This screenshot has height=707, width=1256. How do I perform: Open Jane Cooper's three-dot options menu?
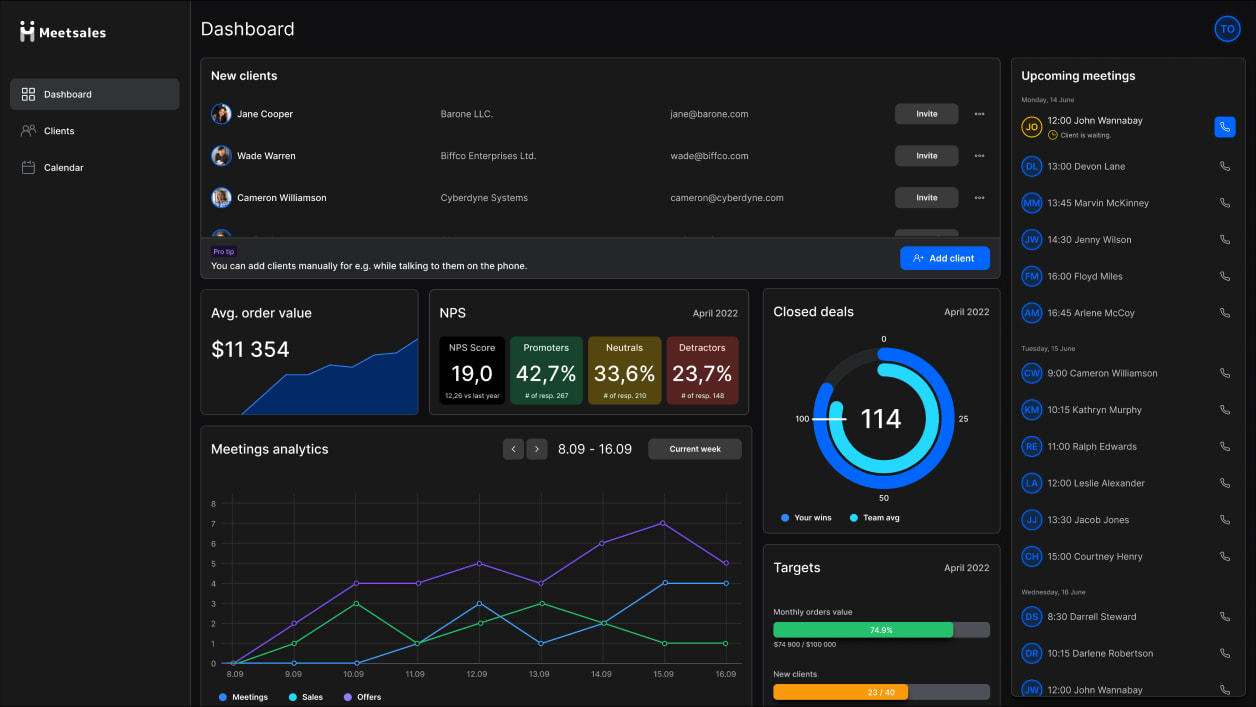point(979,114)
